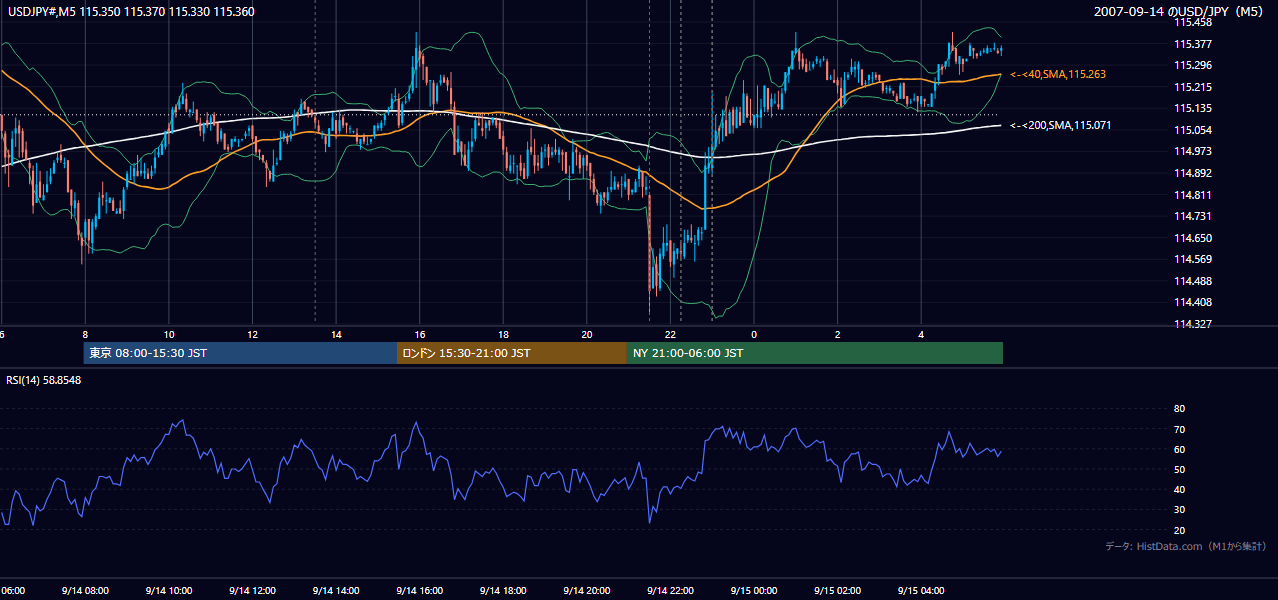Click the bottom time label 9/14 16:00
Viewport: 1278px width, 600px height.
420,590
